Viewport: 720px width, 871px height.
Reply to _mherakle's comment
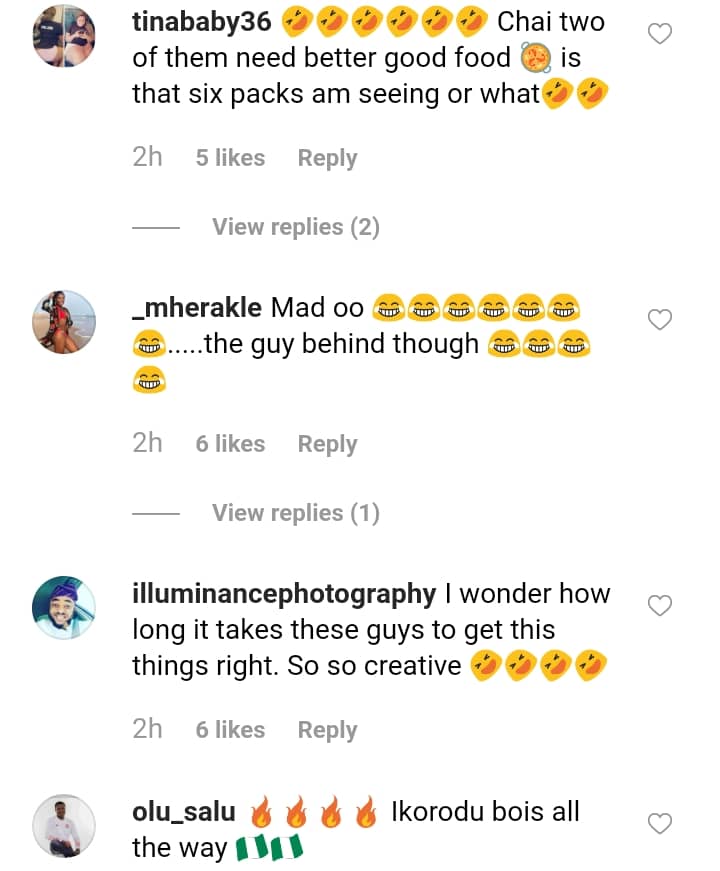(327, 444)
